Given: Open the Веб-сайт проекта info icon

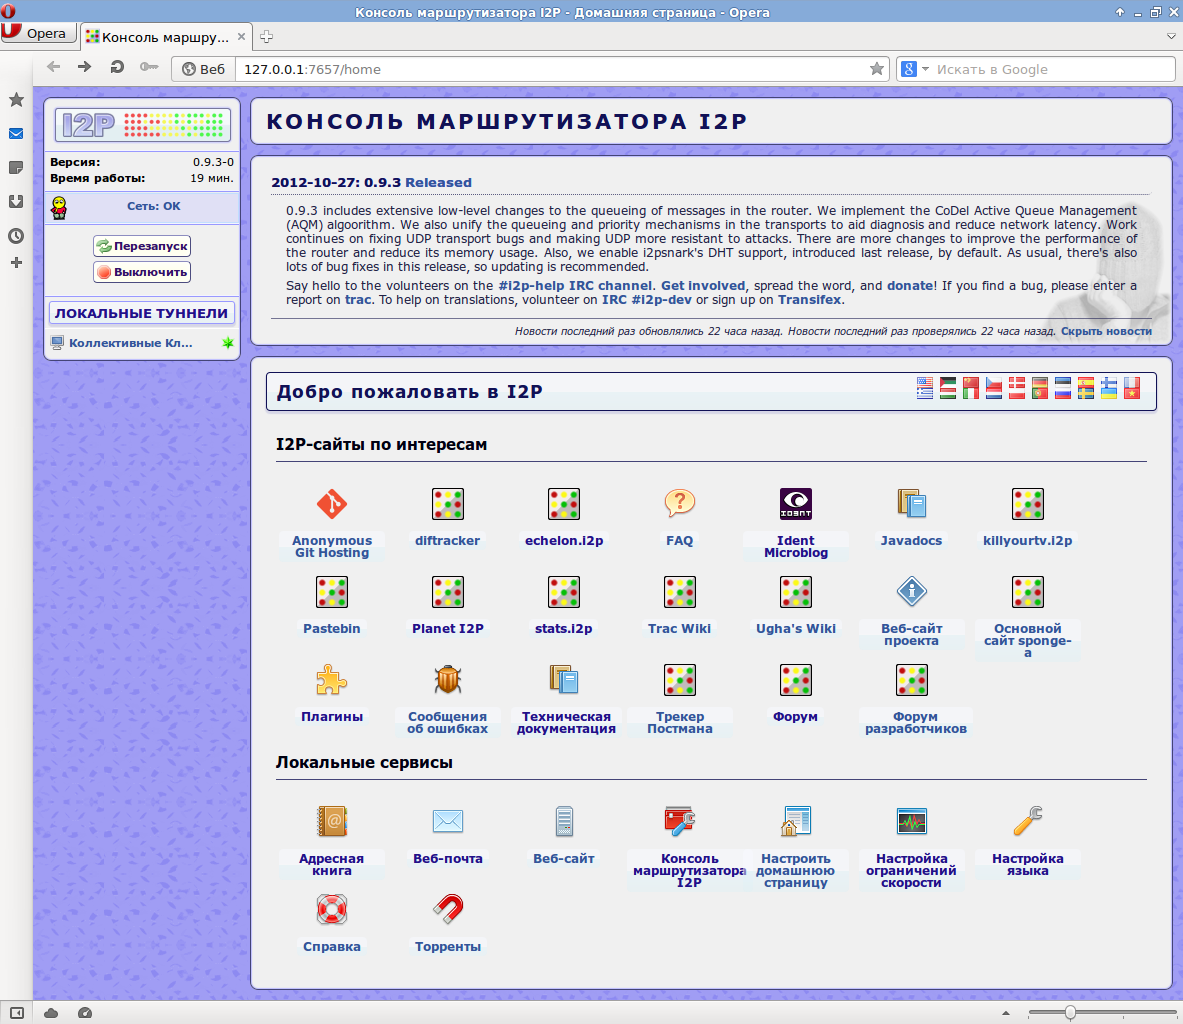Looking at the screenshot, I should point(911,592).
